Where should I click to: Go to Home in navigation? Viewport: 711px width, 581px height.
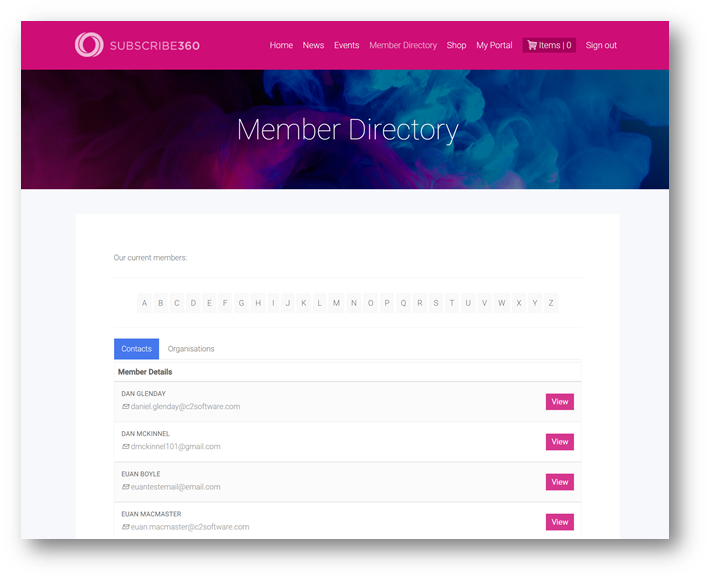tap(281, 45)
